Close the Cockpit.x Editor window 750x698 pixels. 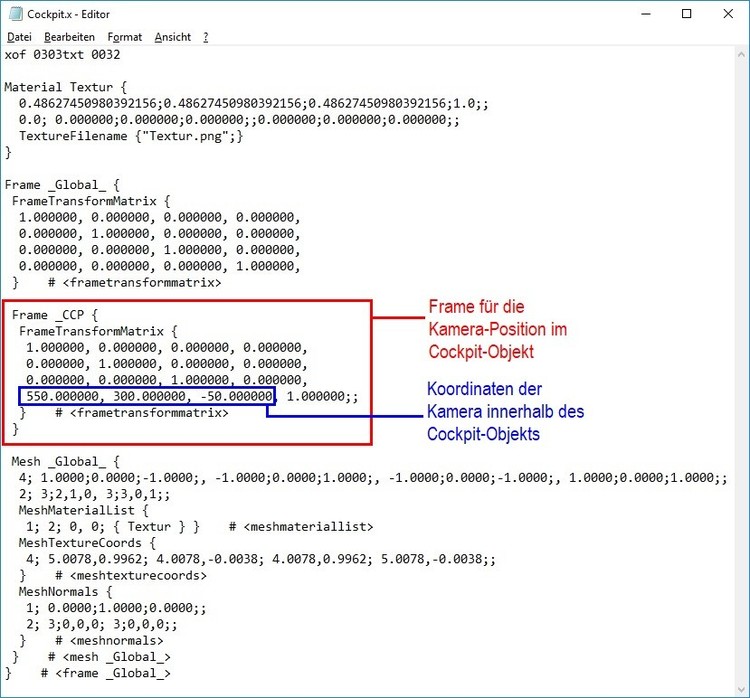pos(728,14)
